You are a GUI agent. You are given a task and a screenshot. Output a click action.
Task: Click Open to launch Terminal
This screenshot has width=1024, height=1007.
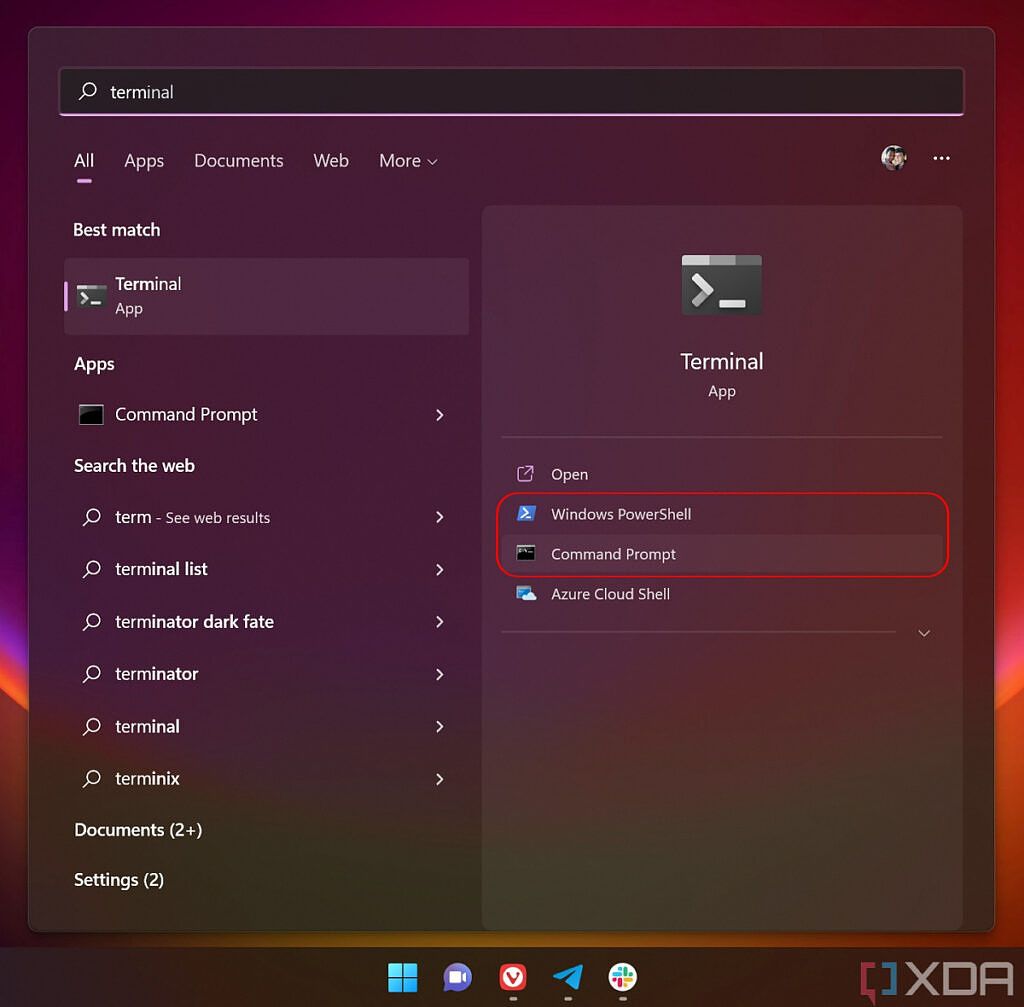coord(569,474)
